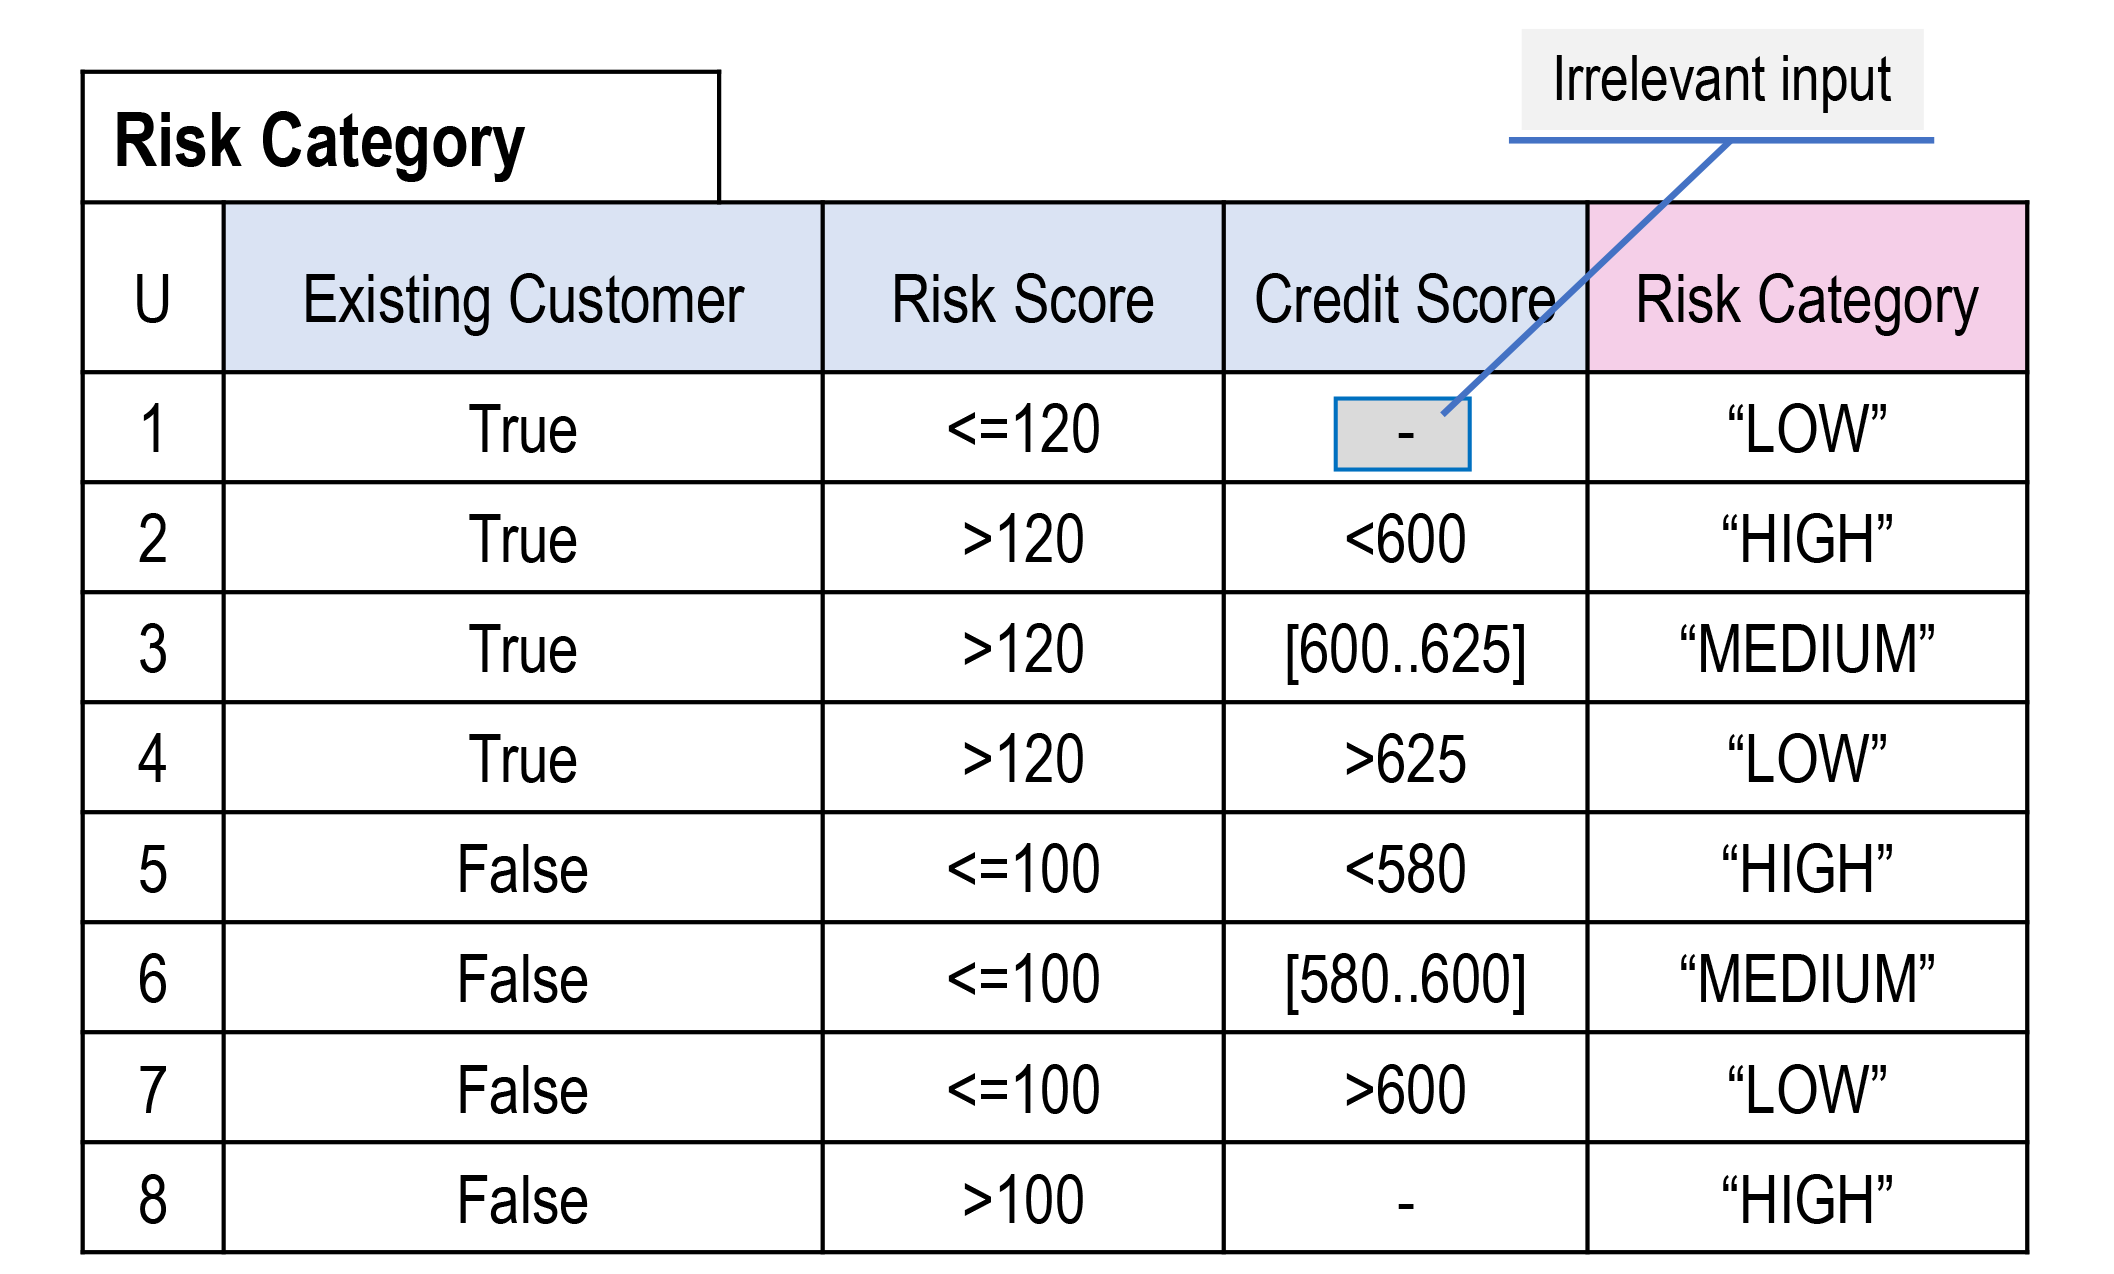Click the <=120 risk score cell
The height and width of the screenshot is (1274, 2114).
tap(1022, 430)
